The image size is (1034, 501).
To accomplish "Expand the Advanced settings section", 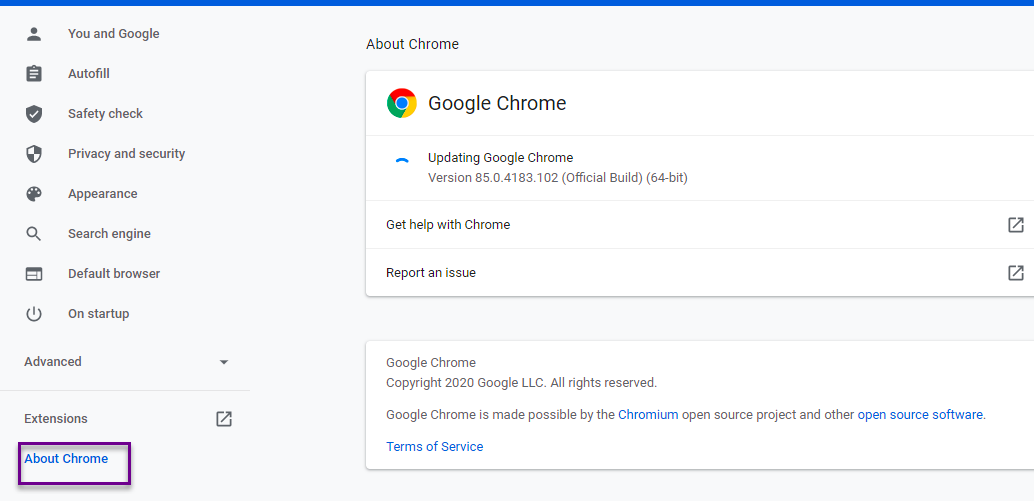I will [x=53, y=362].
